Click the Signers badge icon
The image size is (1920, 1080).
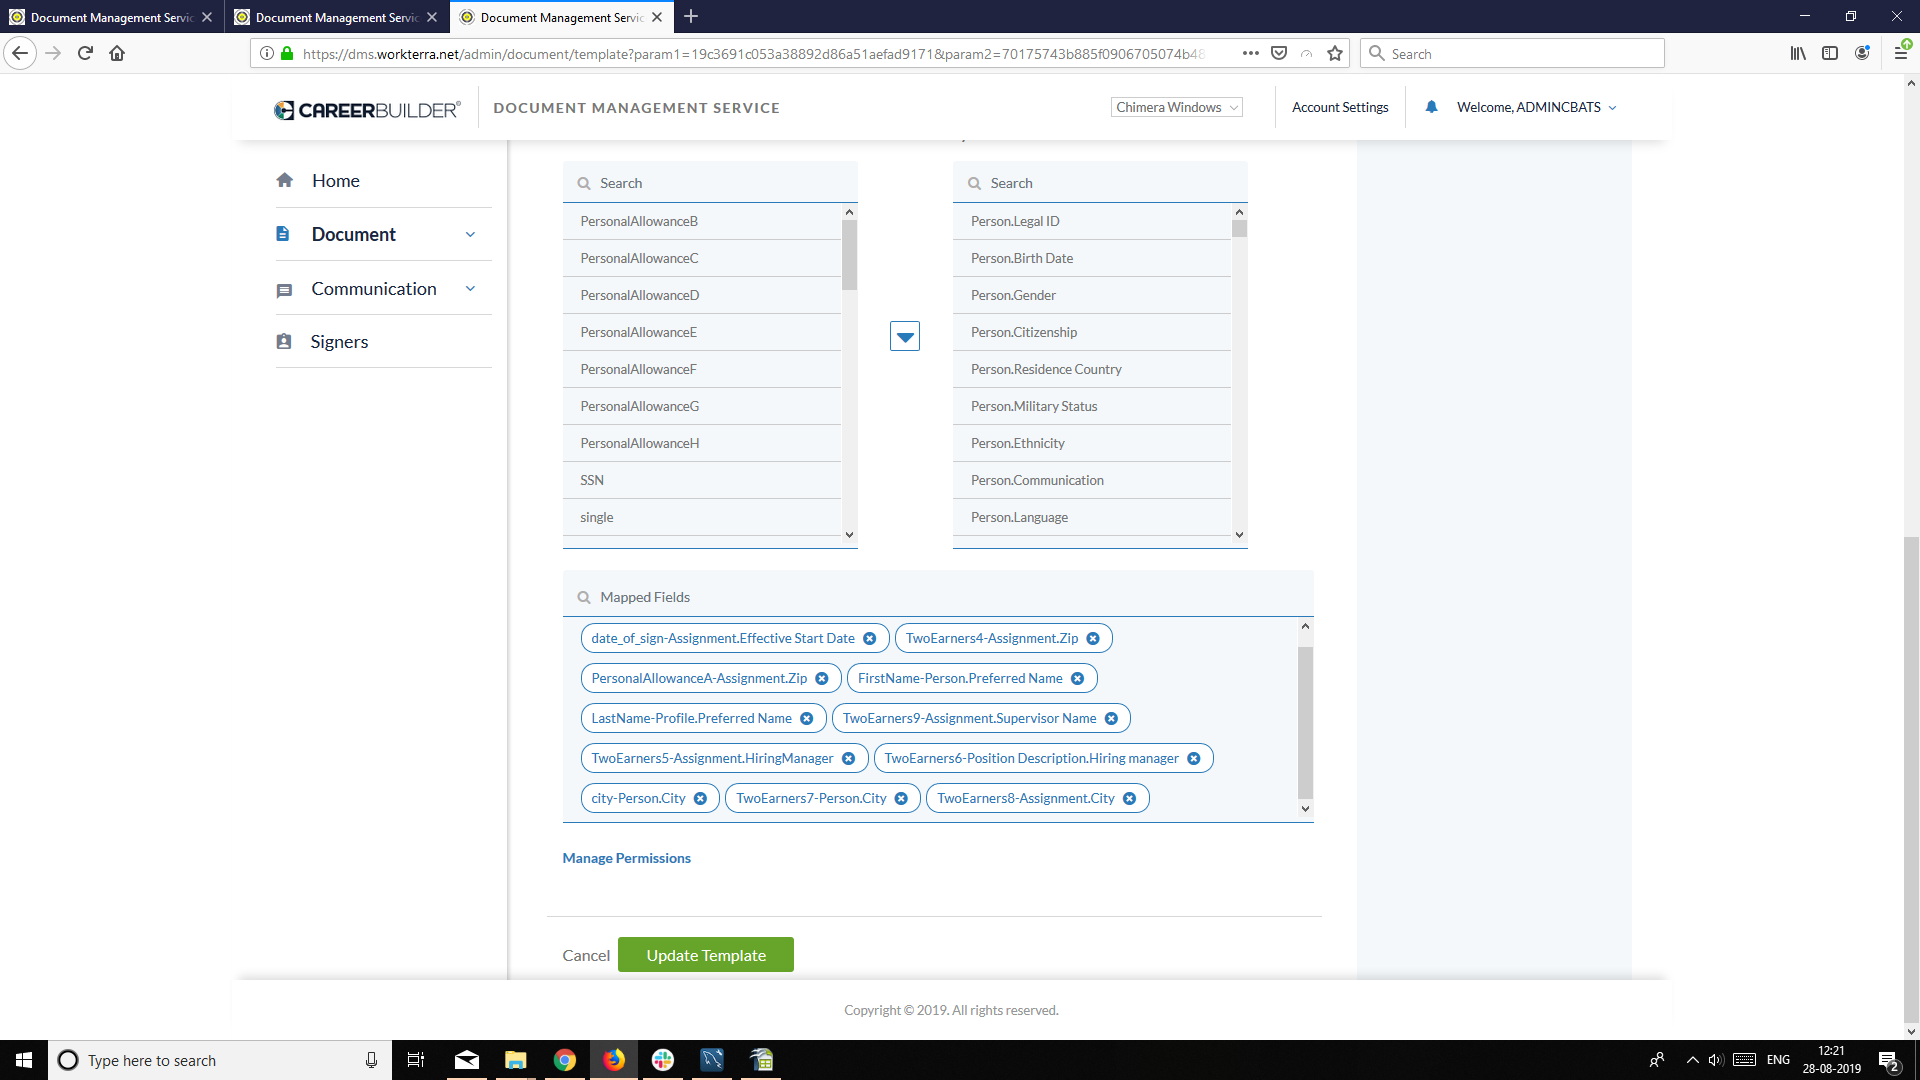click(x=285, y=341)
